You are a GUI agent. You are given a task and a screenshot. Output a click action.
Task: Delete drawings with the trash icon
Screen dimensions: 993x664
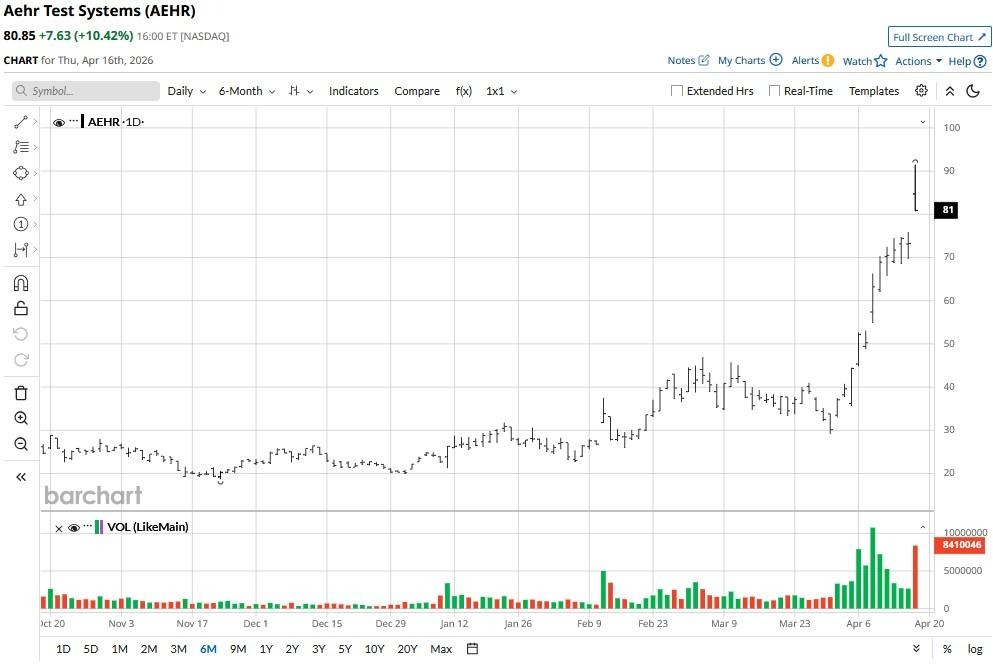[21, 393]
